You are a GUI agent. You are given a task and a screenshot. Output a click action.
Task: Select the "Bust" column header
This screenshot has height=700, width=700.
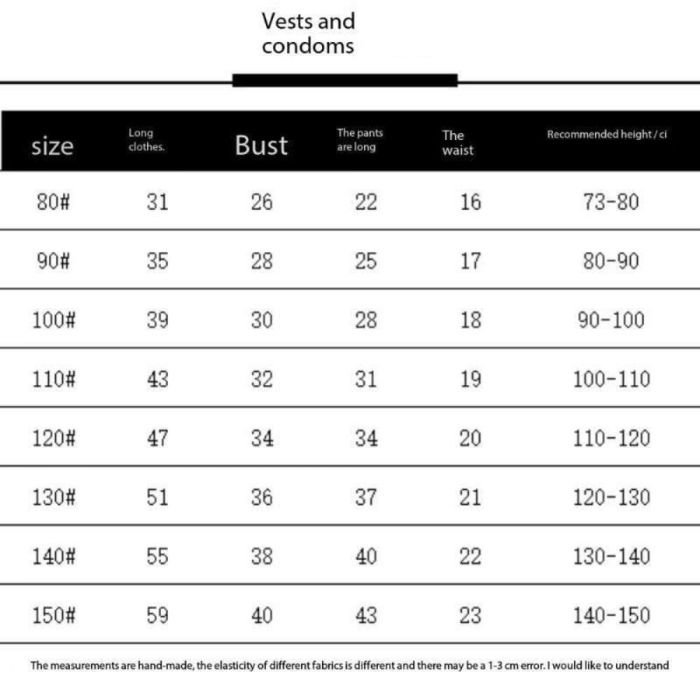click(261, 145)
